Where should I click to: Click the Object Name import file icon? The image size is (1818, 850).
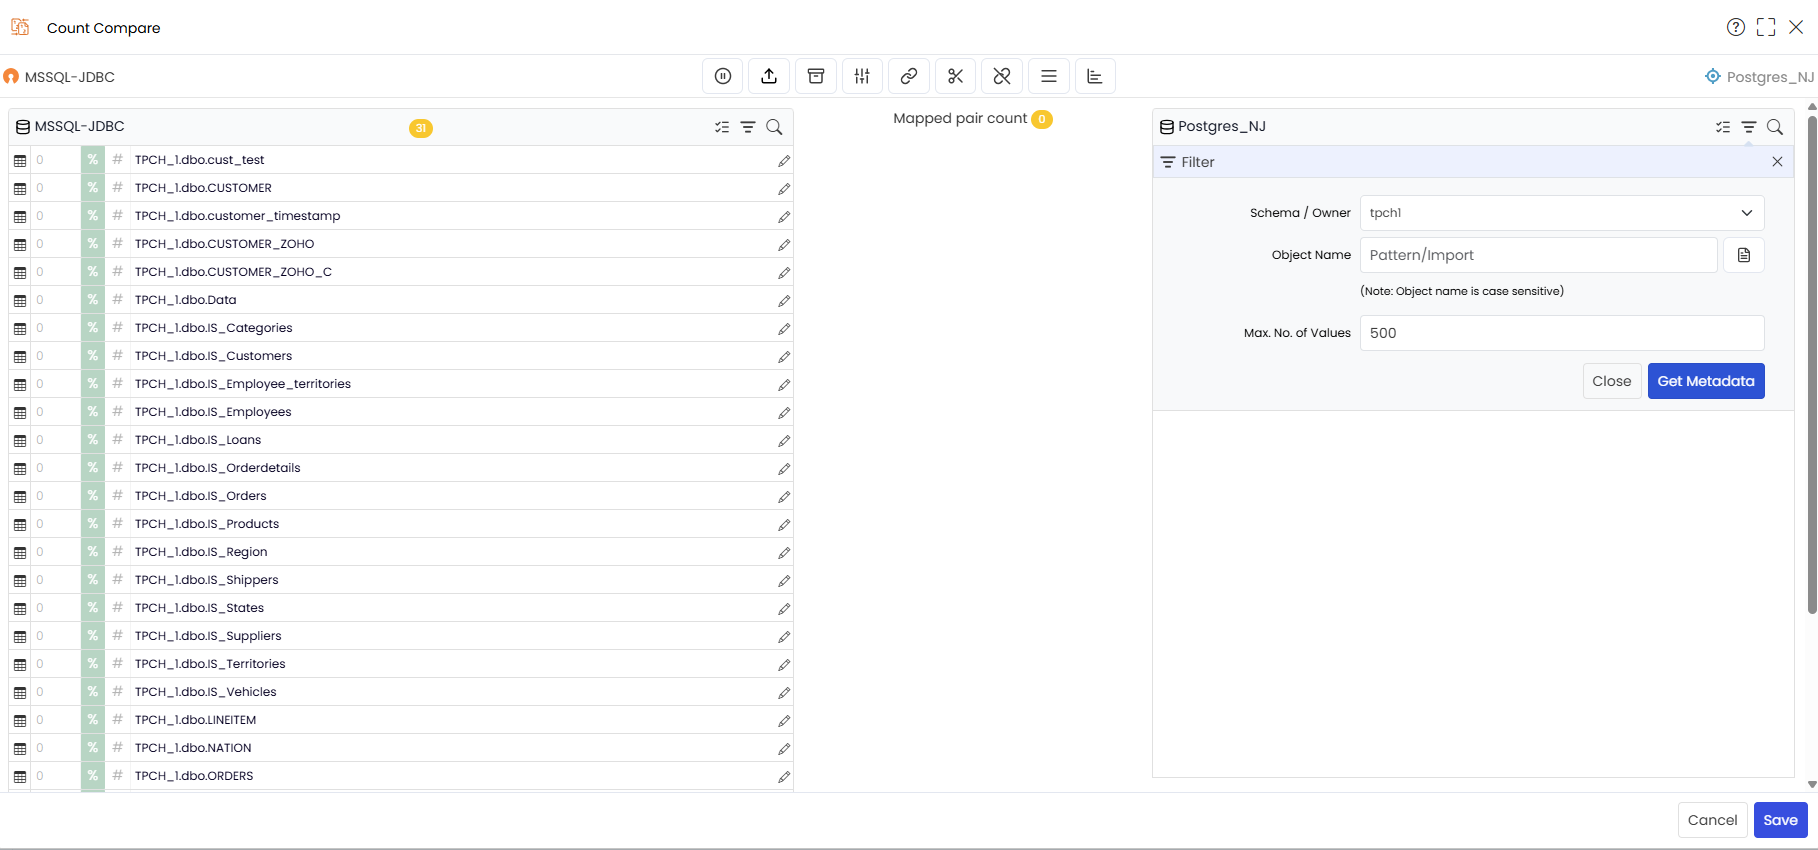pos(1744,255)
